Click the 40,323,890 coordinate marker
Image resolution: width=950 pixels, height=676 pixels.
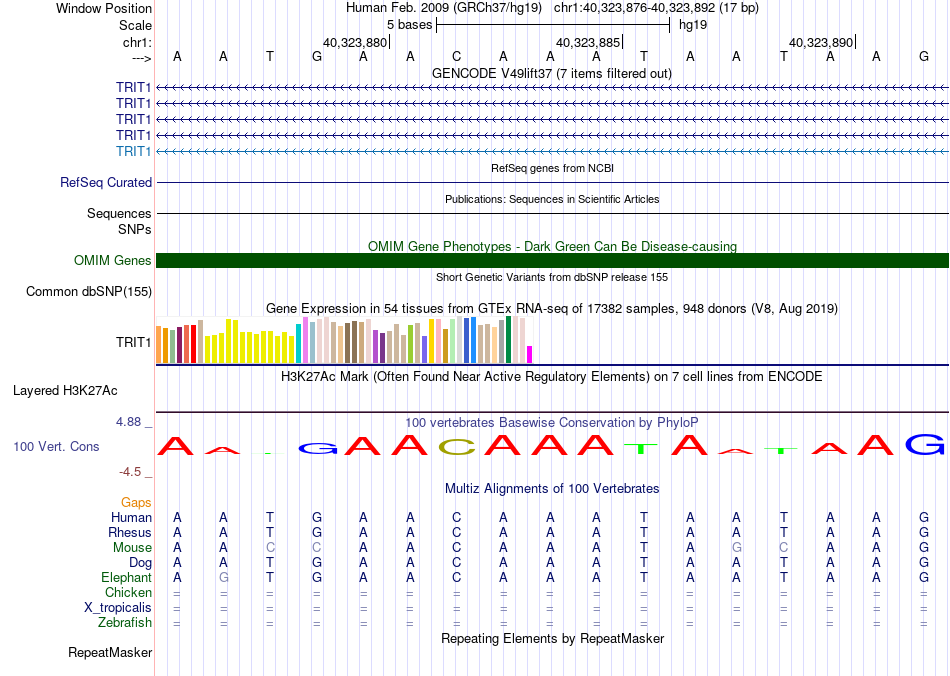pyautogui.click(x=821, y=42)
